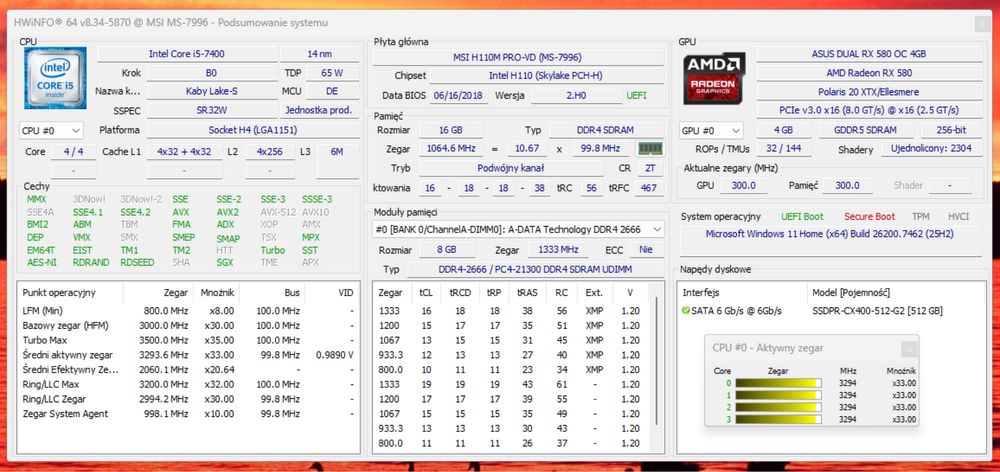The width and height of the screenshot is (1000, 472).
Task: Click the Ring/LLC Max row
Action: pyautogui.click(x=188, y=385)
